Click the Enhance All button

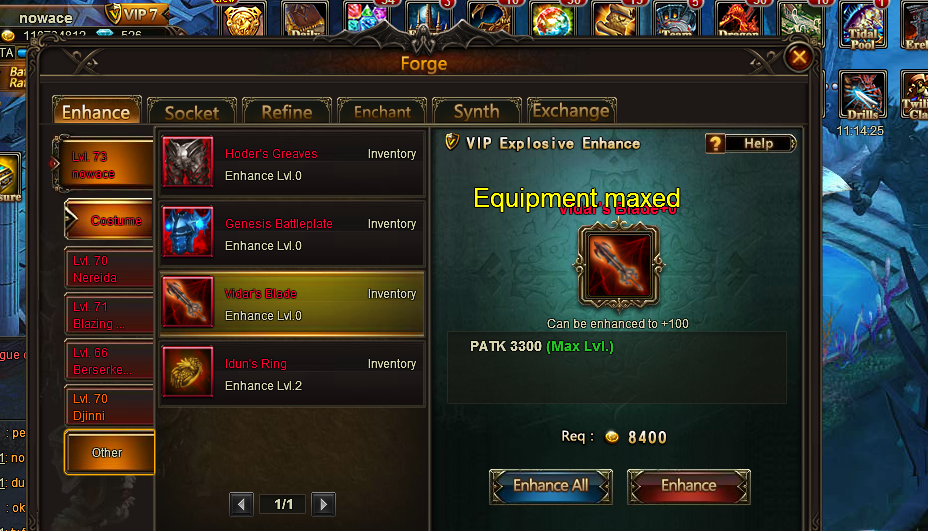[x=550, y=486]
